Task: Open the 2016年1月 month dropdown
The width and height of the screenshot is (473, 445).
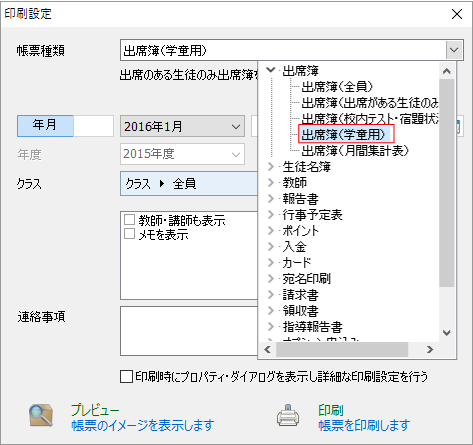Action: coord(182,126)
